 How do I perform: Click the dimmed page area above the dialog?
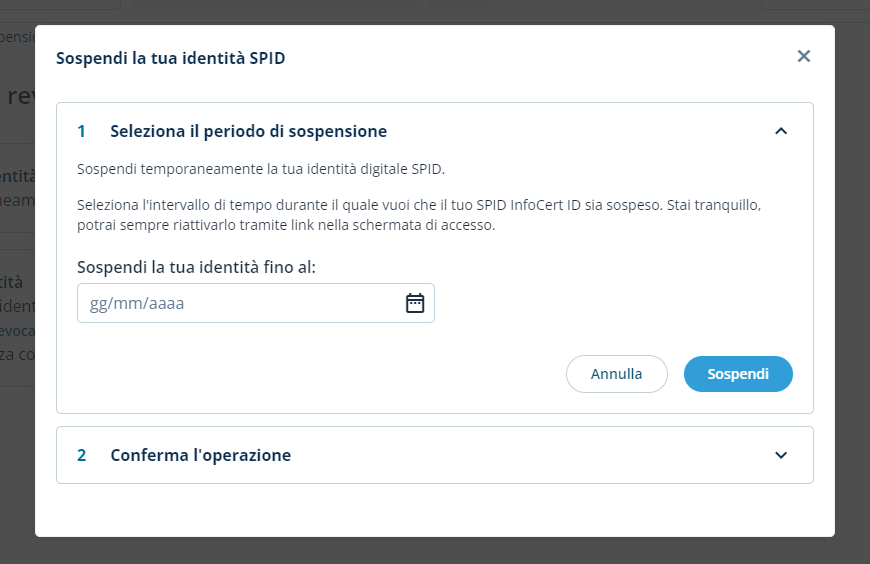point(435,10)
